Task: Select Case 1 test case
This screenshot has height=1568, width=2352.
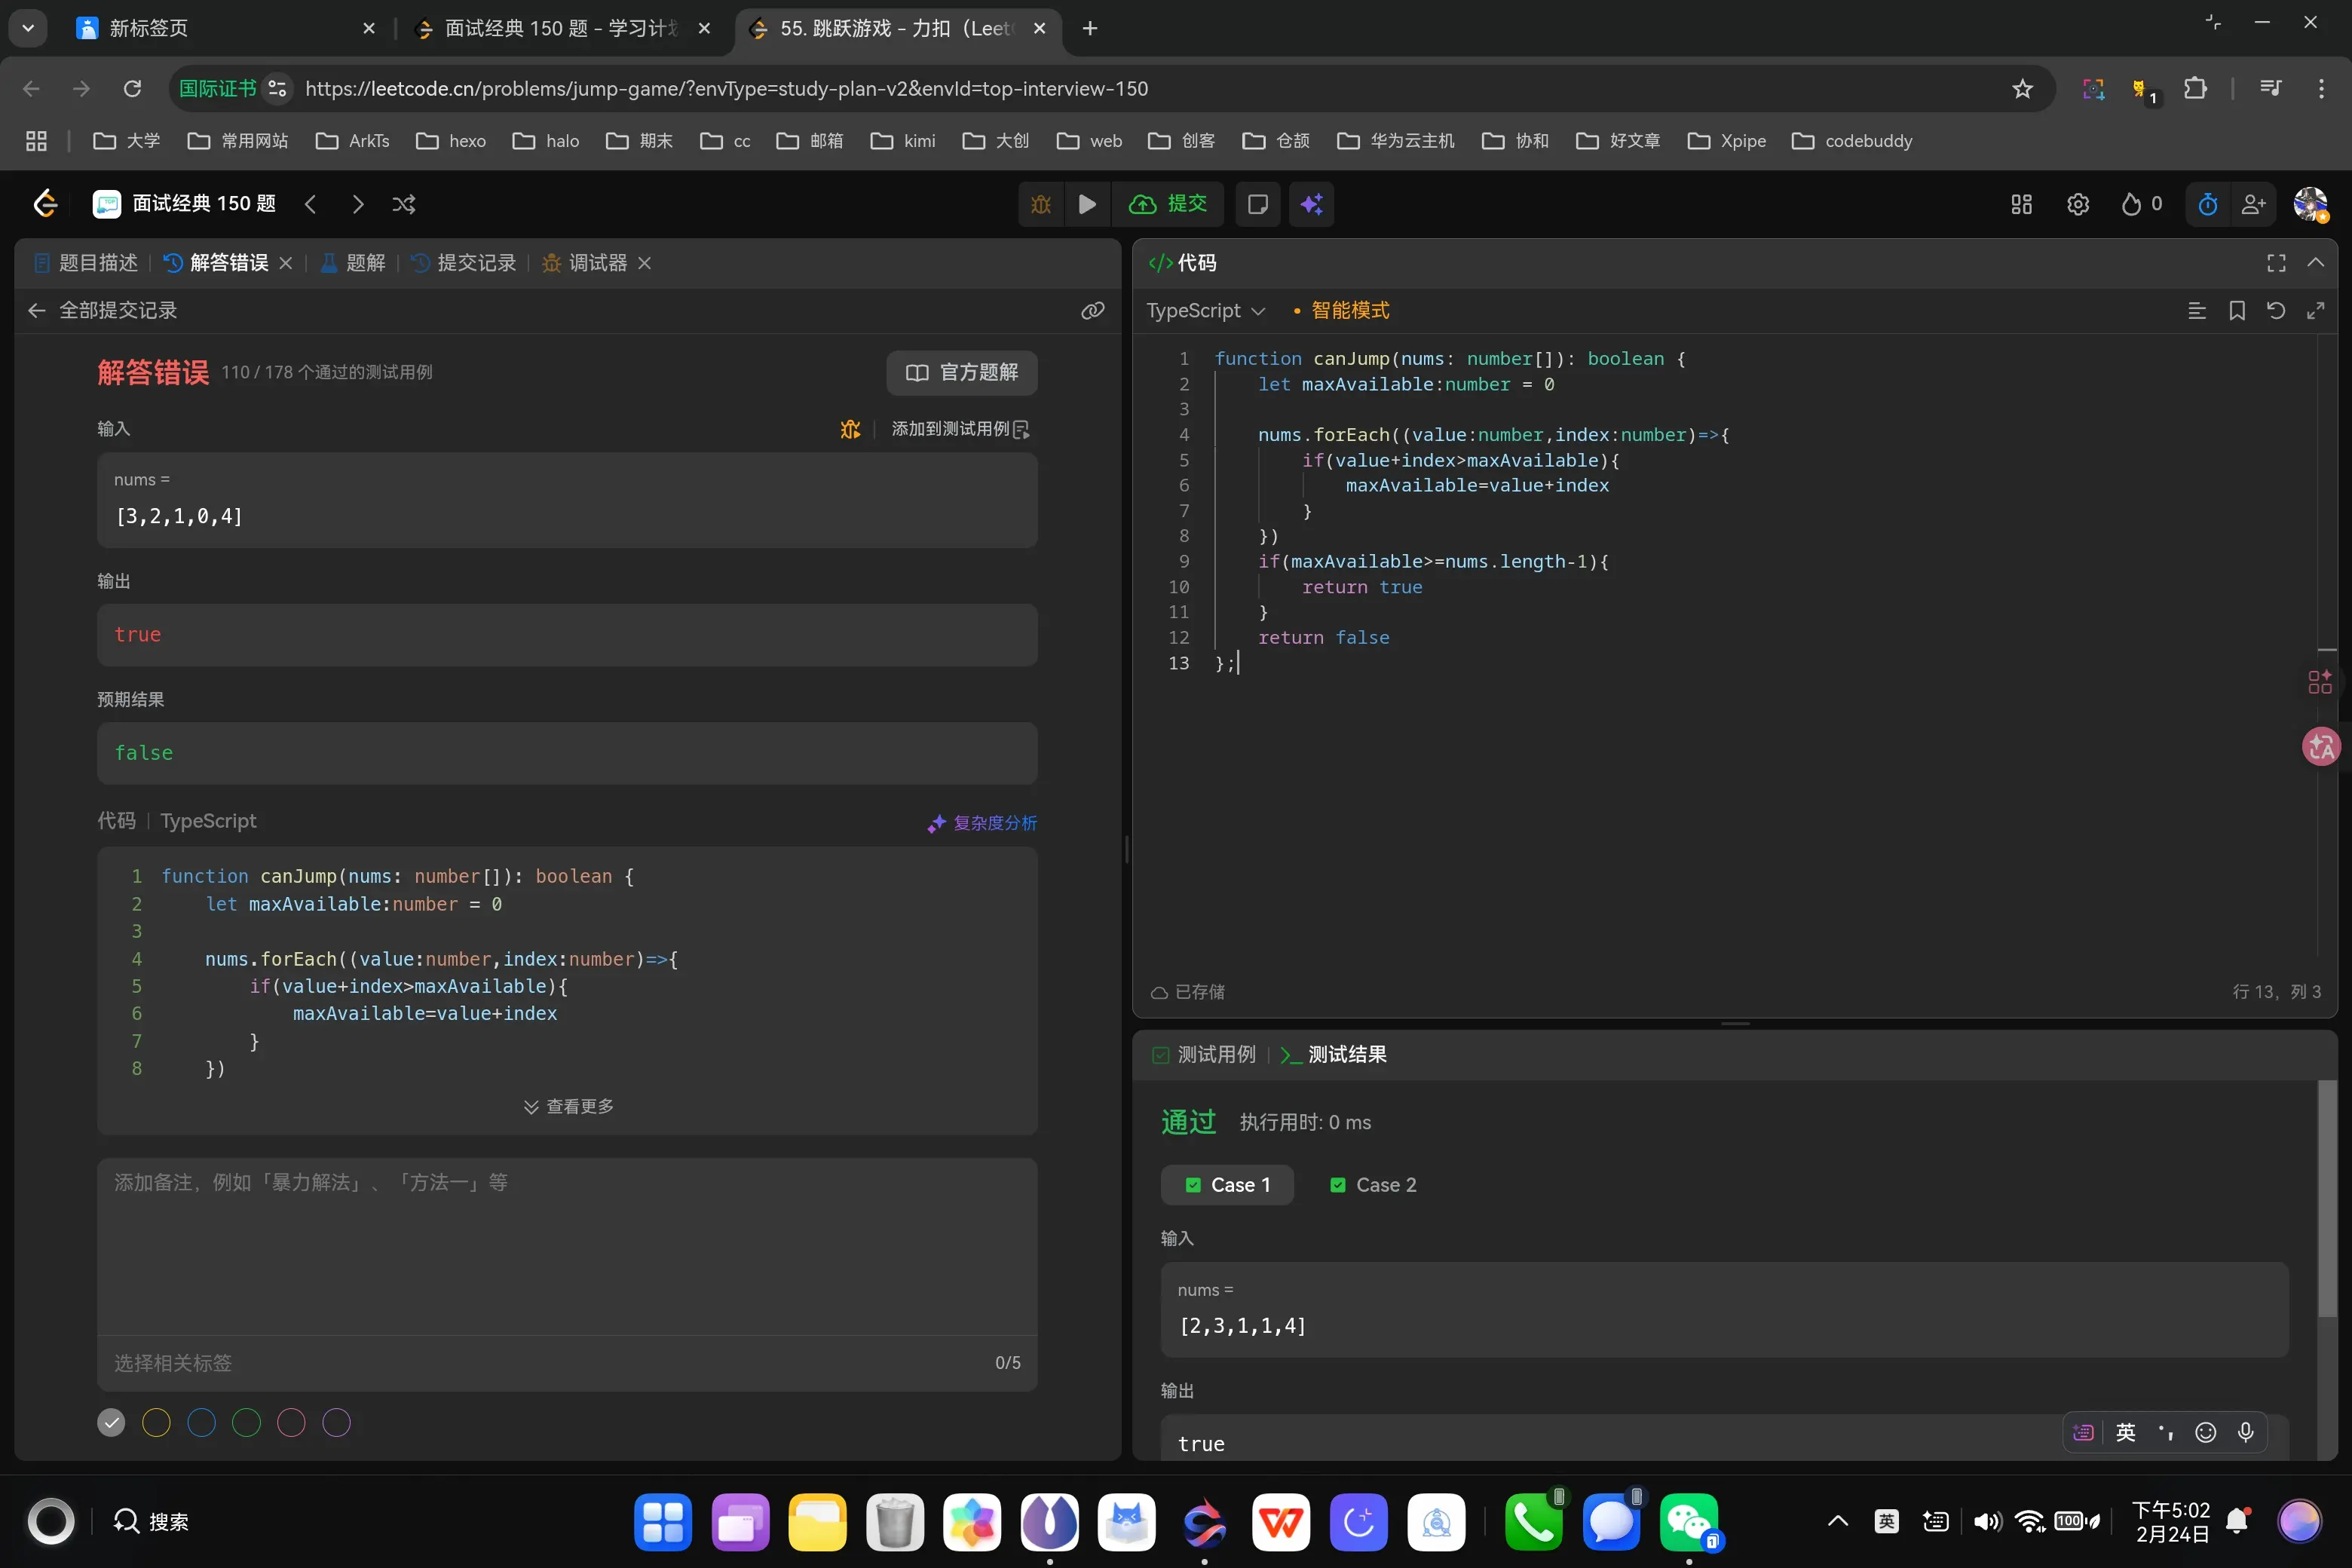Action: pos(1227,1185)
